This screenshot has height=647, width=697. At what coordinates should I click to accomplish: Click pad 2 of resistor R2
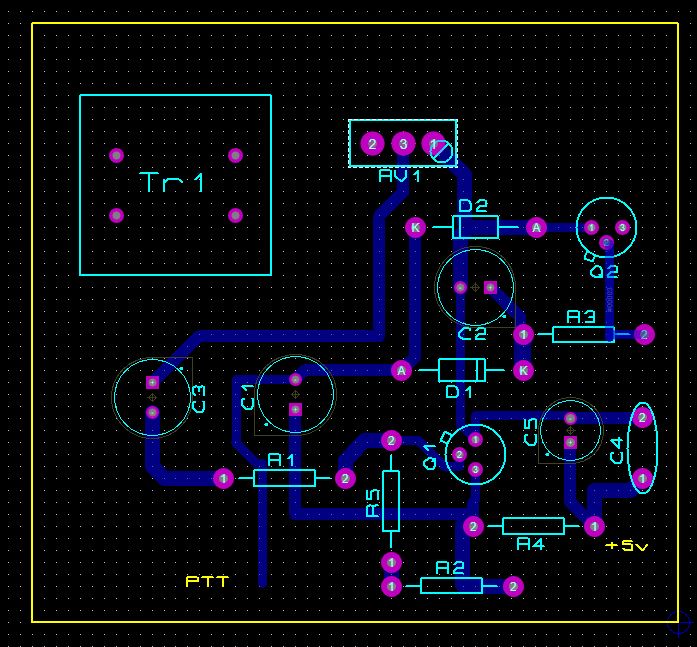coord(513,587)
